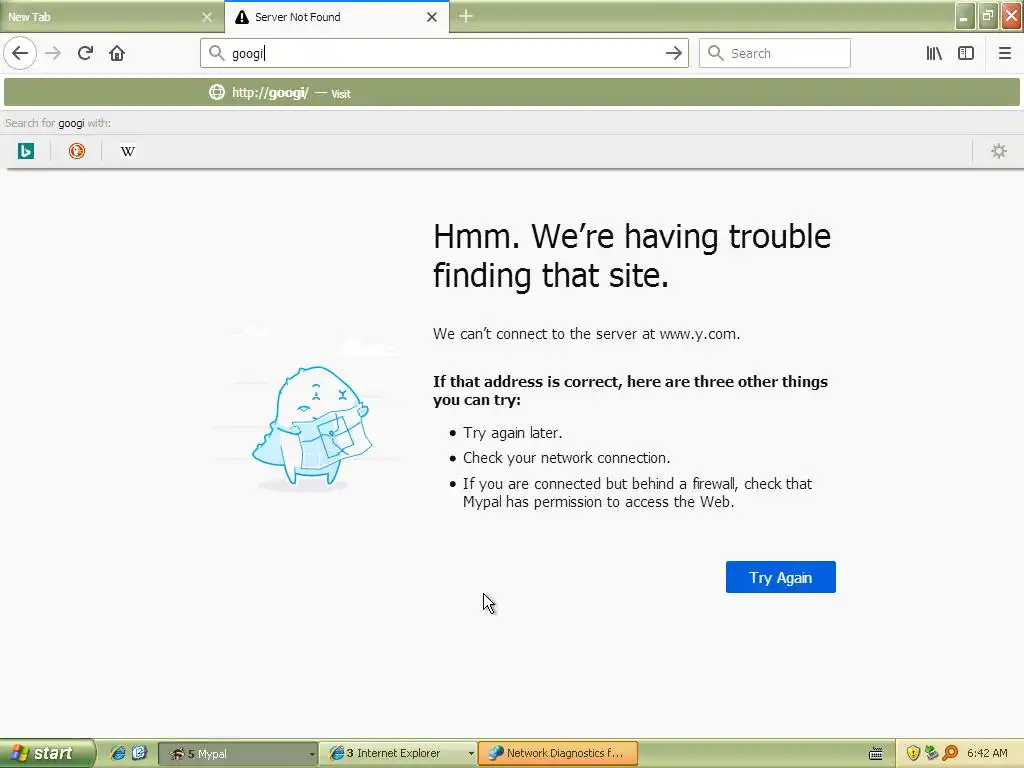1024x768 pixels.
Task: Click the 6:42 AM clock
Action: pyautogui.click(x=987, y=754)
